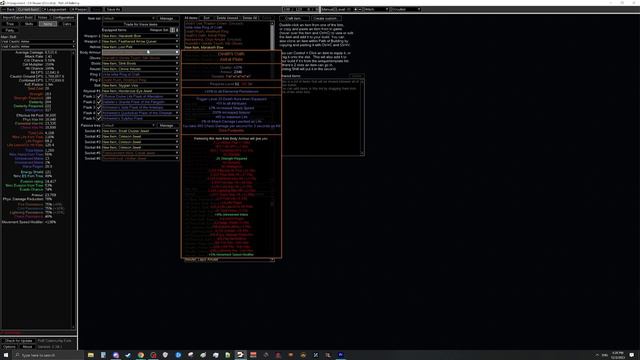This screenshot has width=640, height=360.
Task: Switch to the Party tab
Action: pos(10,30)
